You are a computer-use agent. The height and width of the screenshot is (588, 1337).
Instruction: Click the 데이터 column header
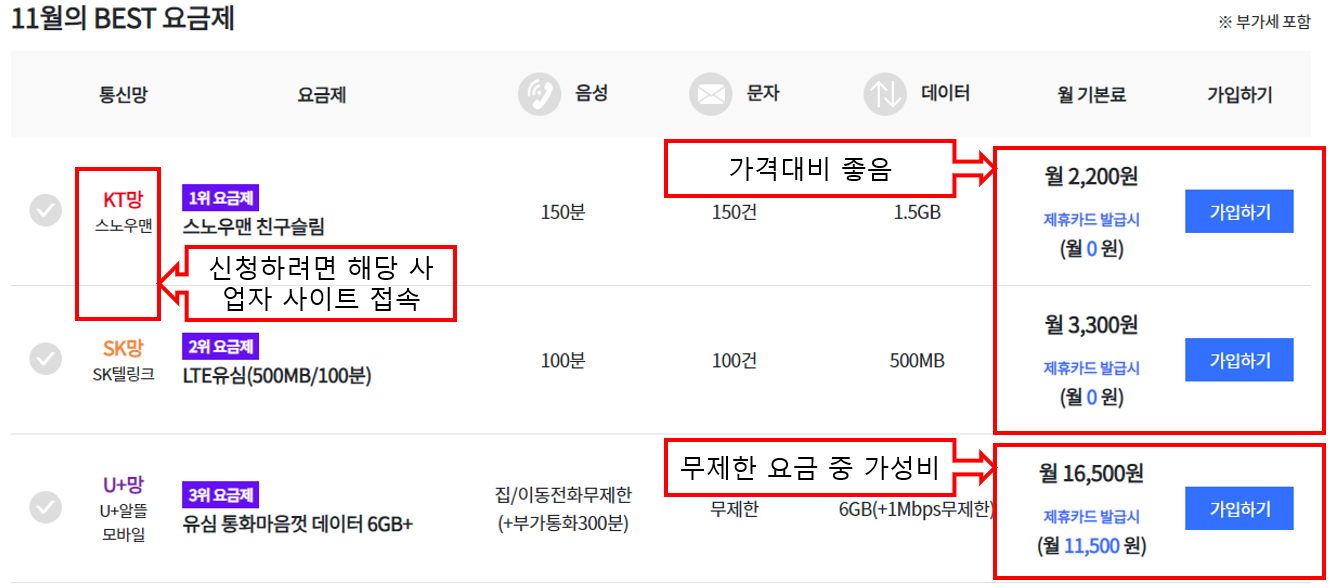(x=945, y=93)
